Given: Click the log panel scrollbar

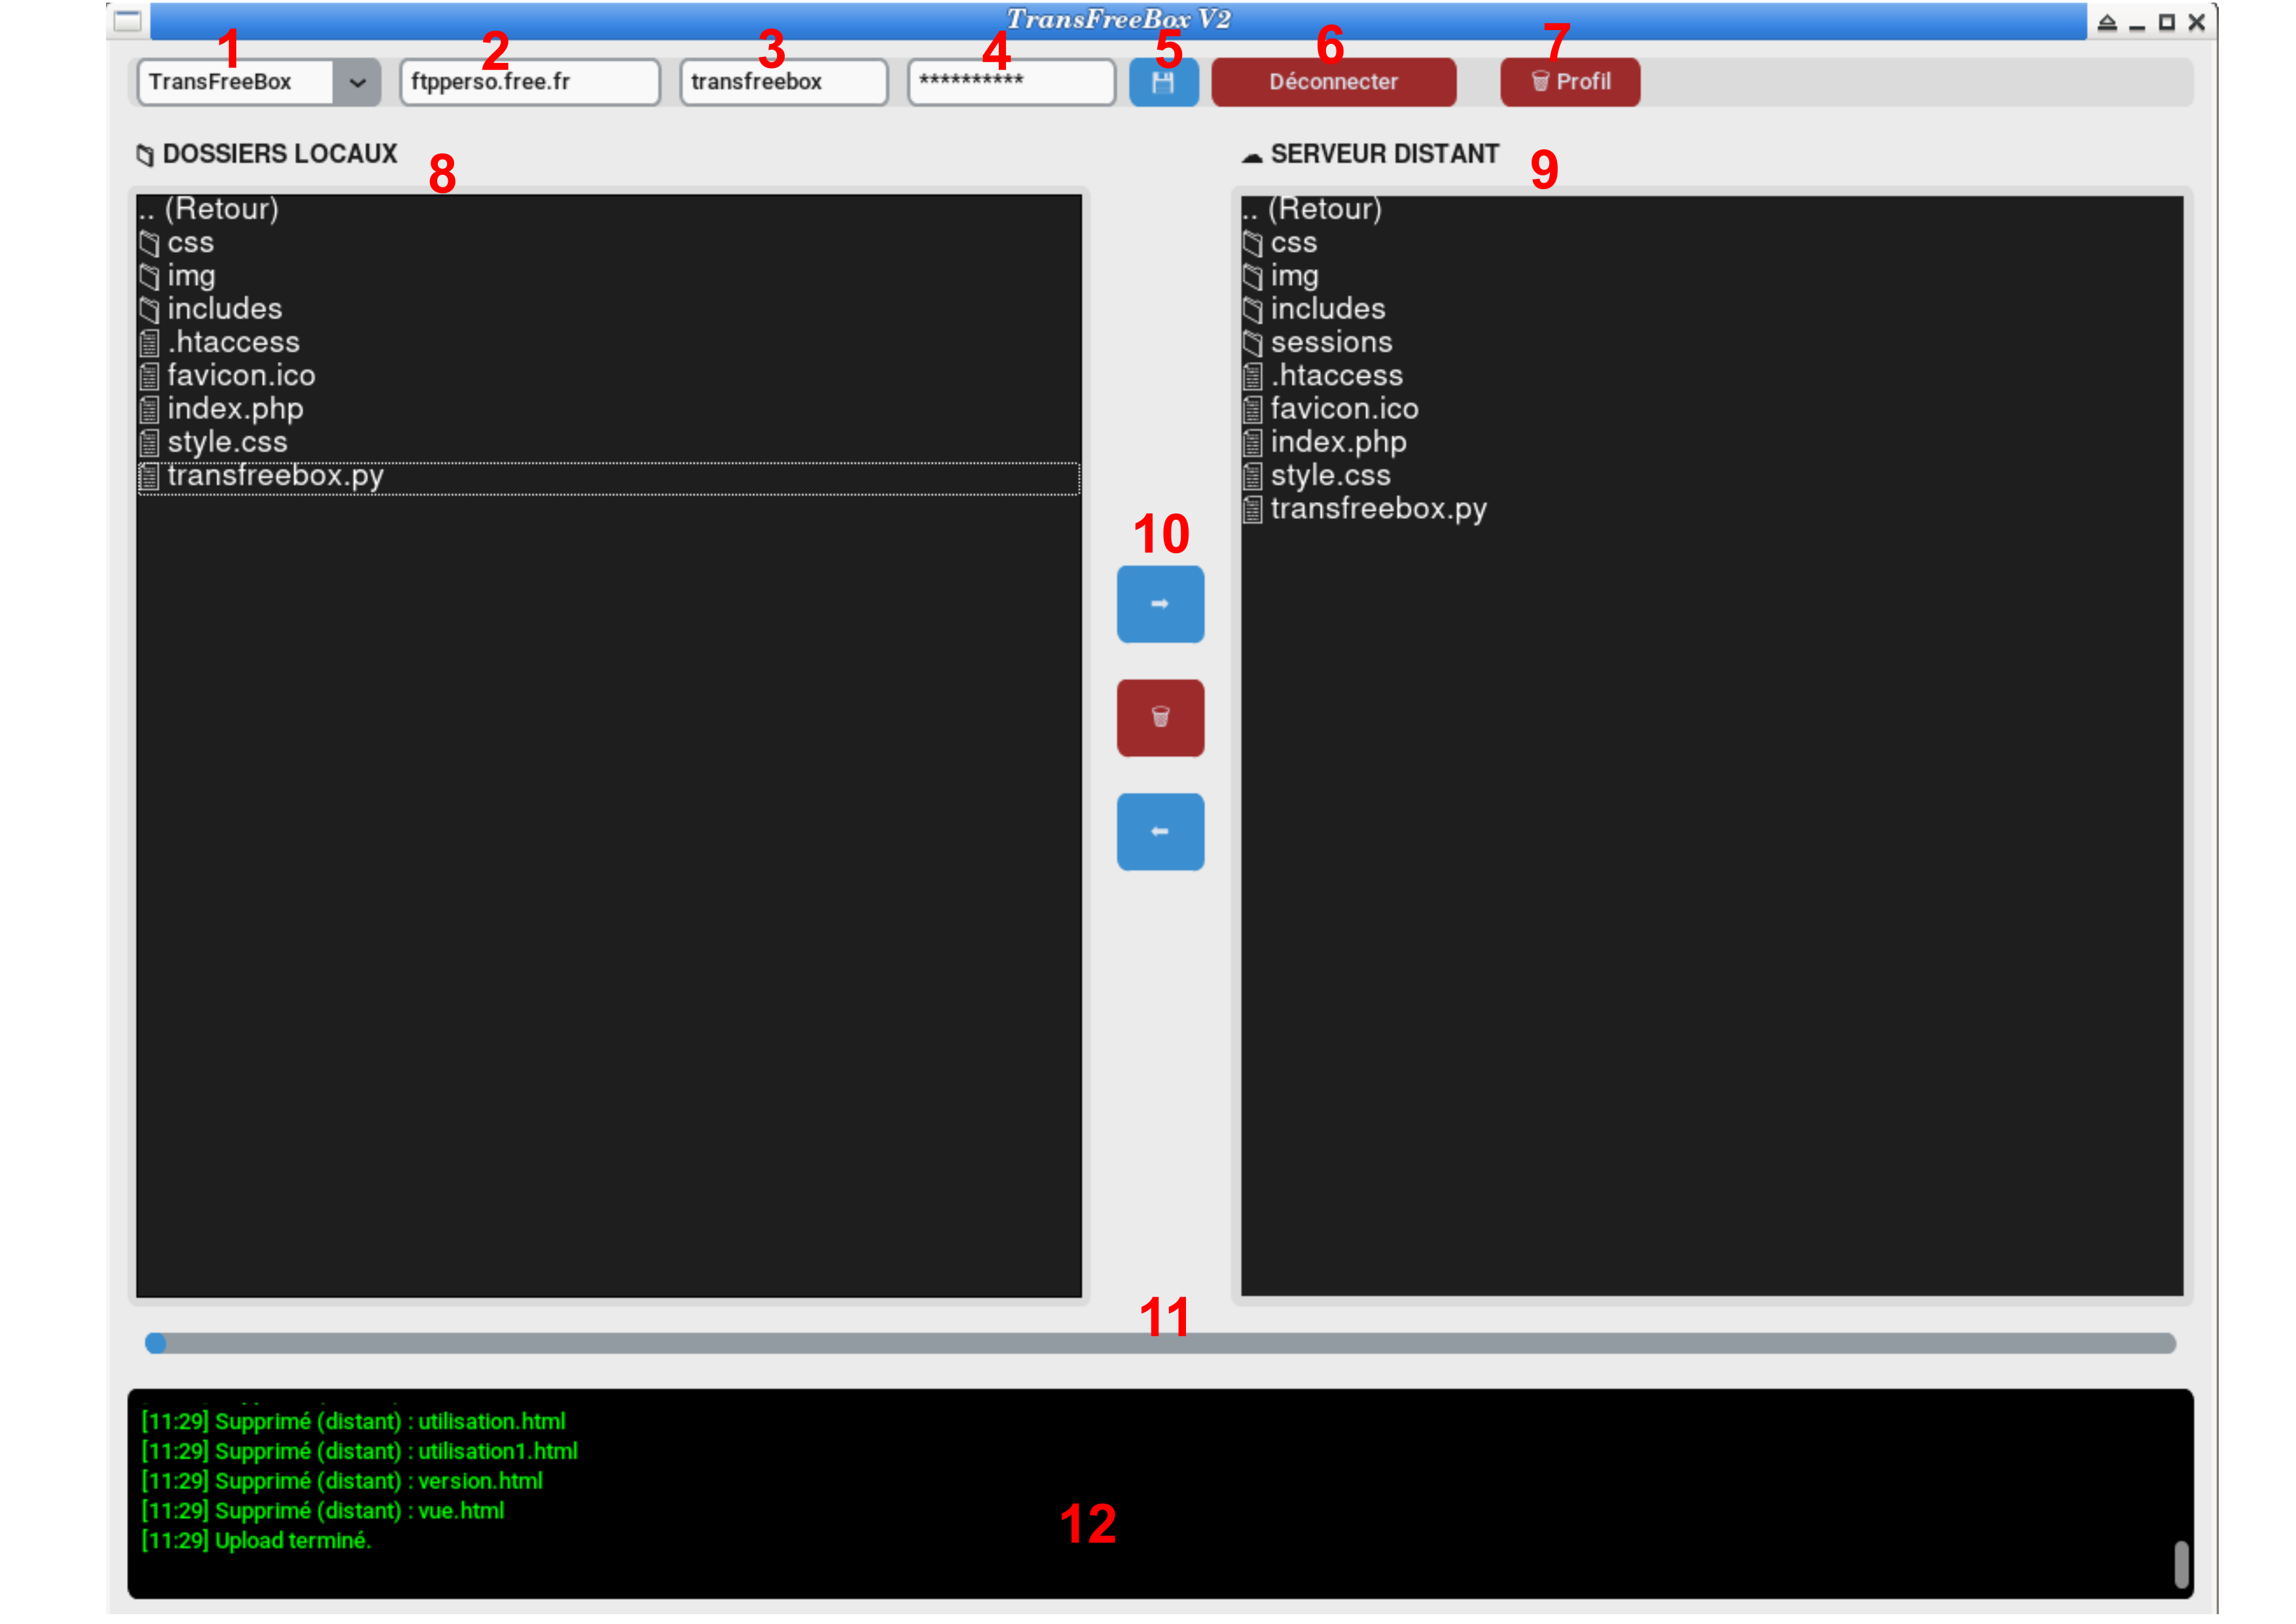Looking at the screenshot, I should 2181,1564.
